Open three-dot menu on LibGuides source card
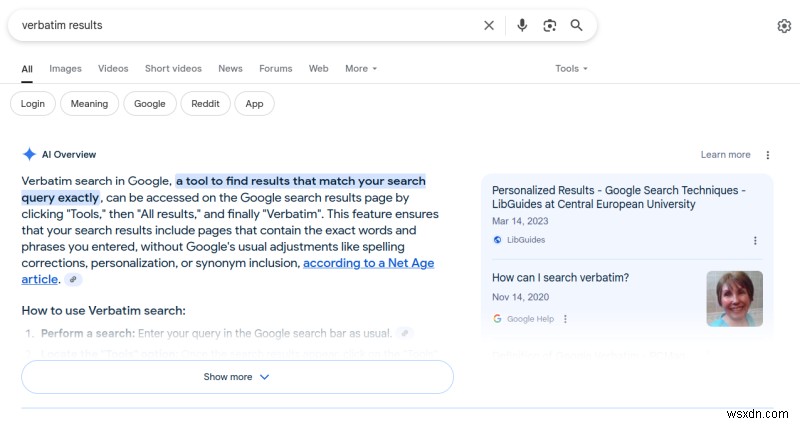 coord(755,240)
